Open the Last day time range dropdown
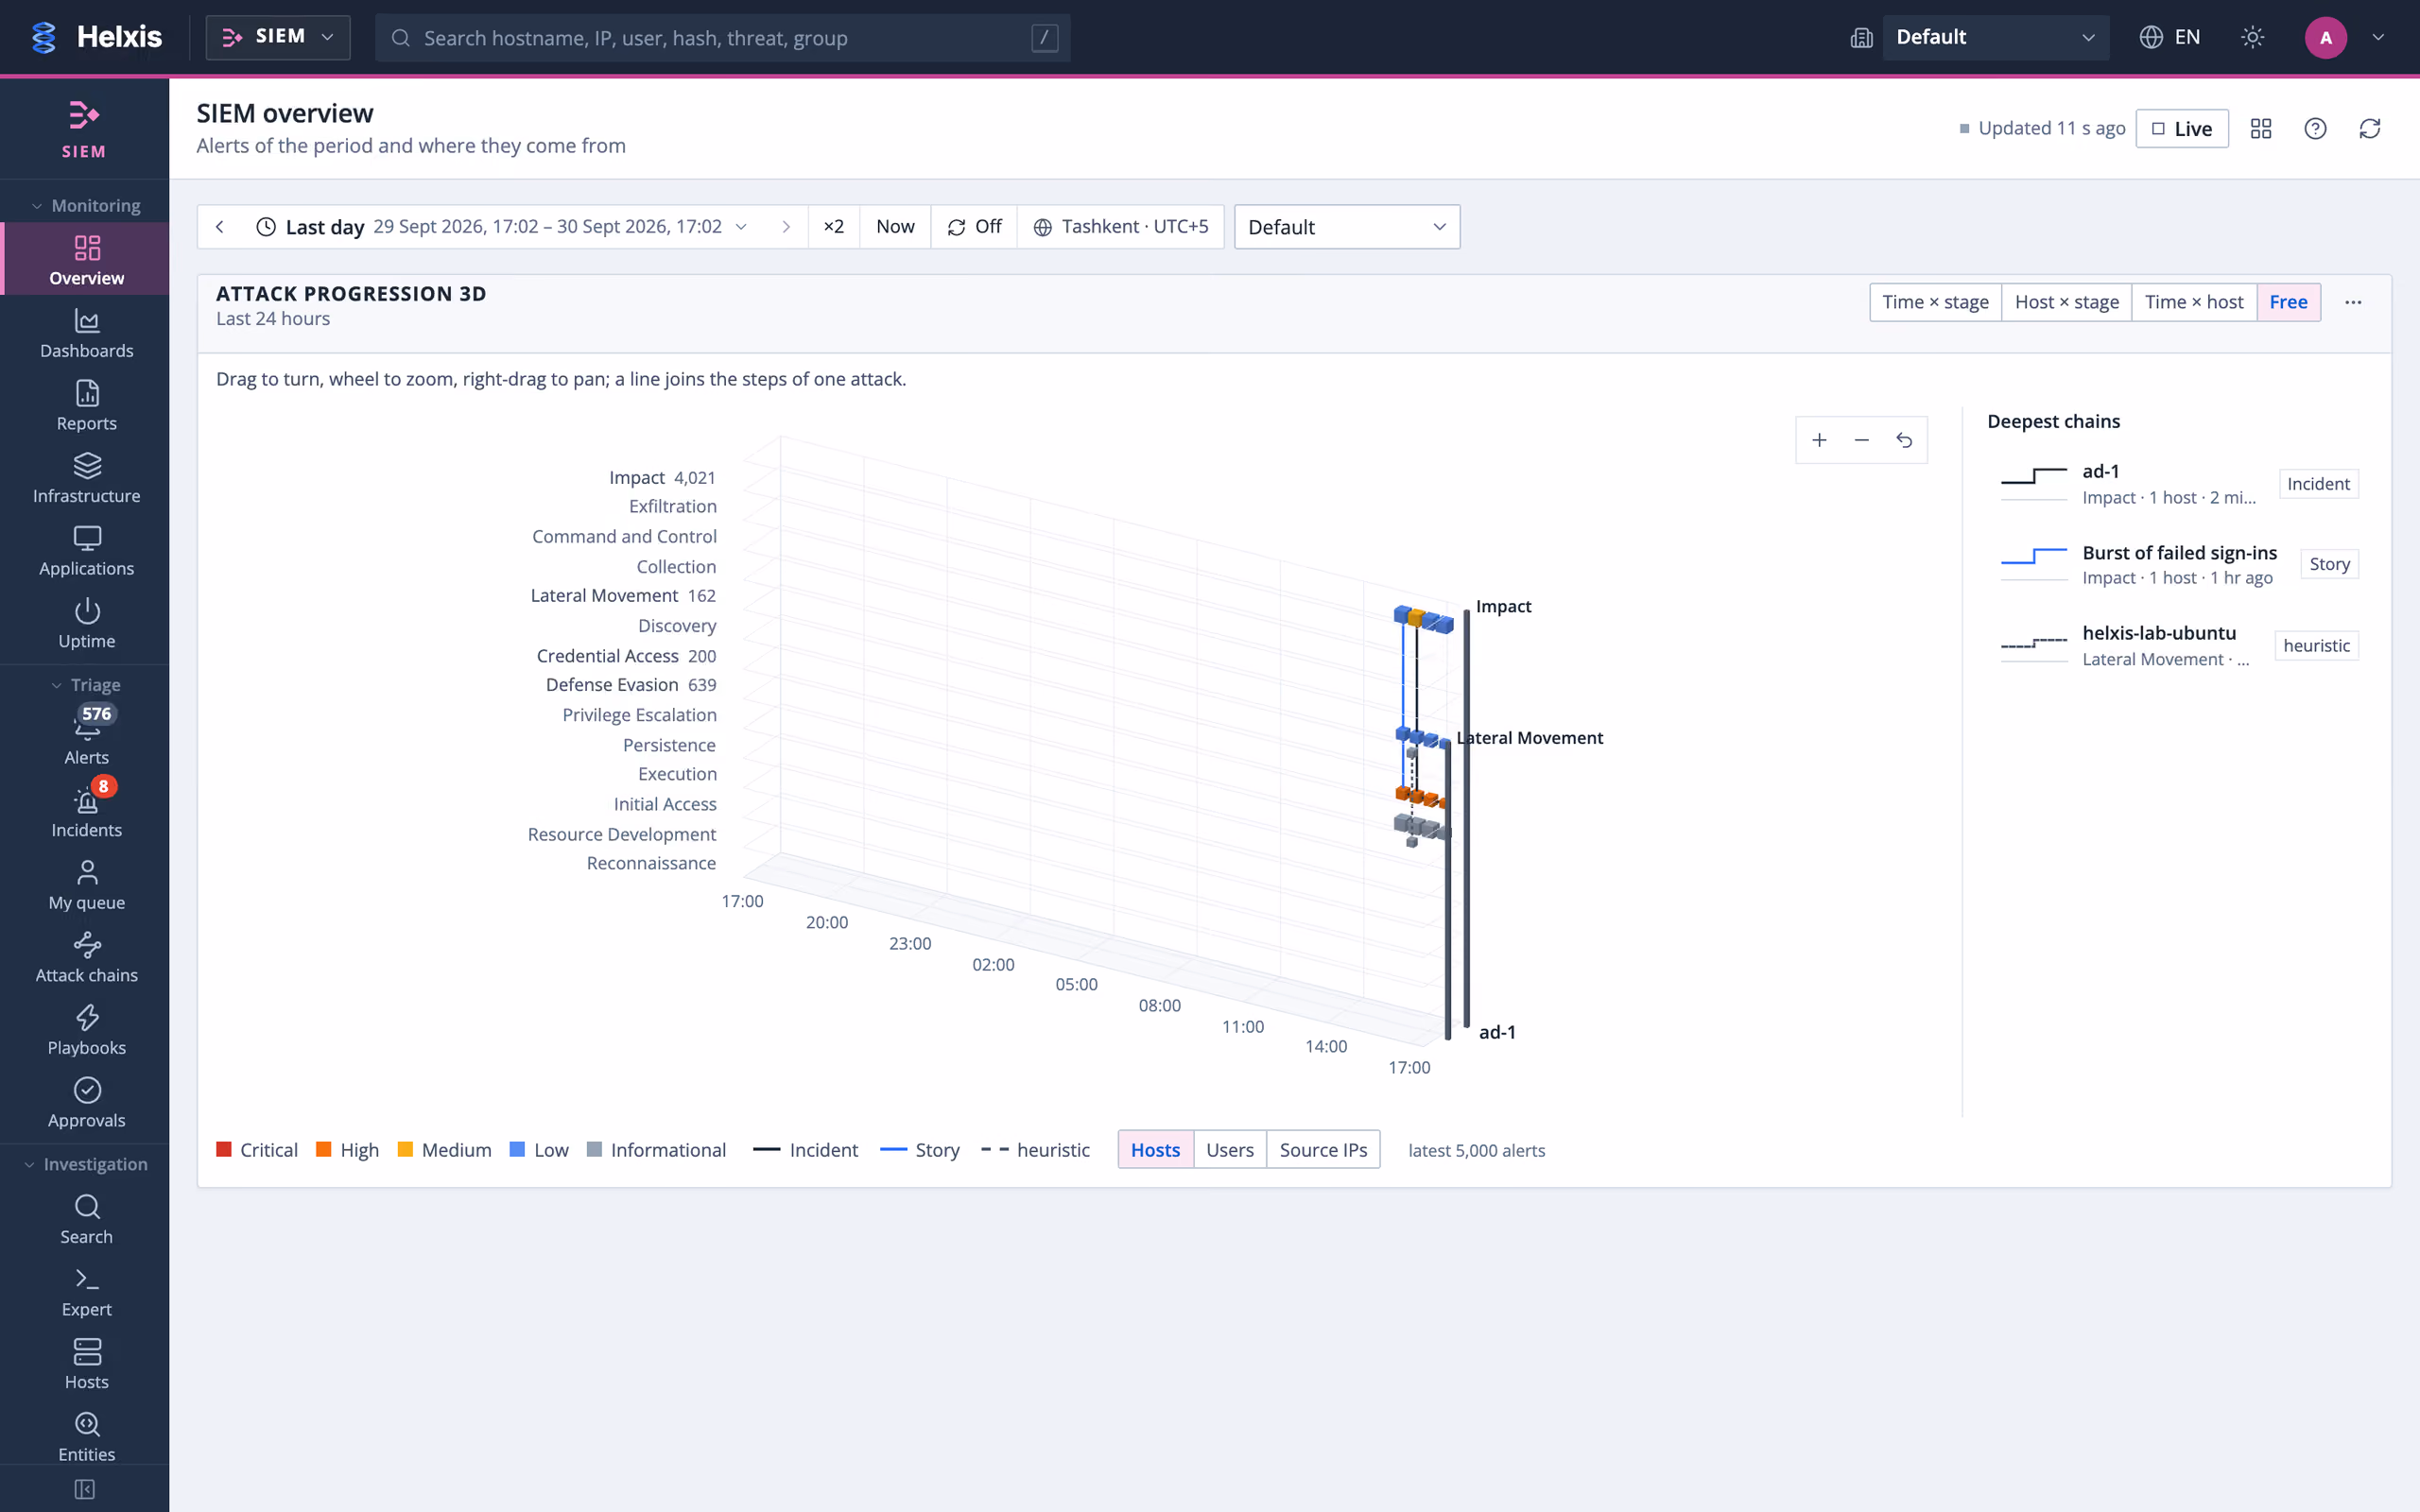The height and width of the screenshot is (1512, 2420). 502,227
